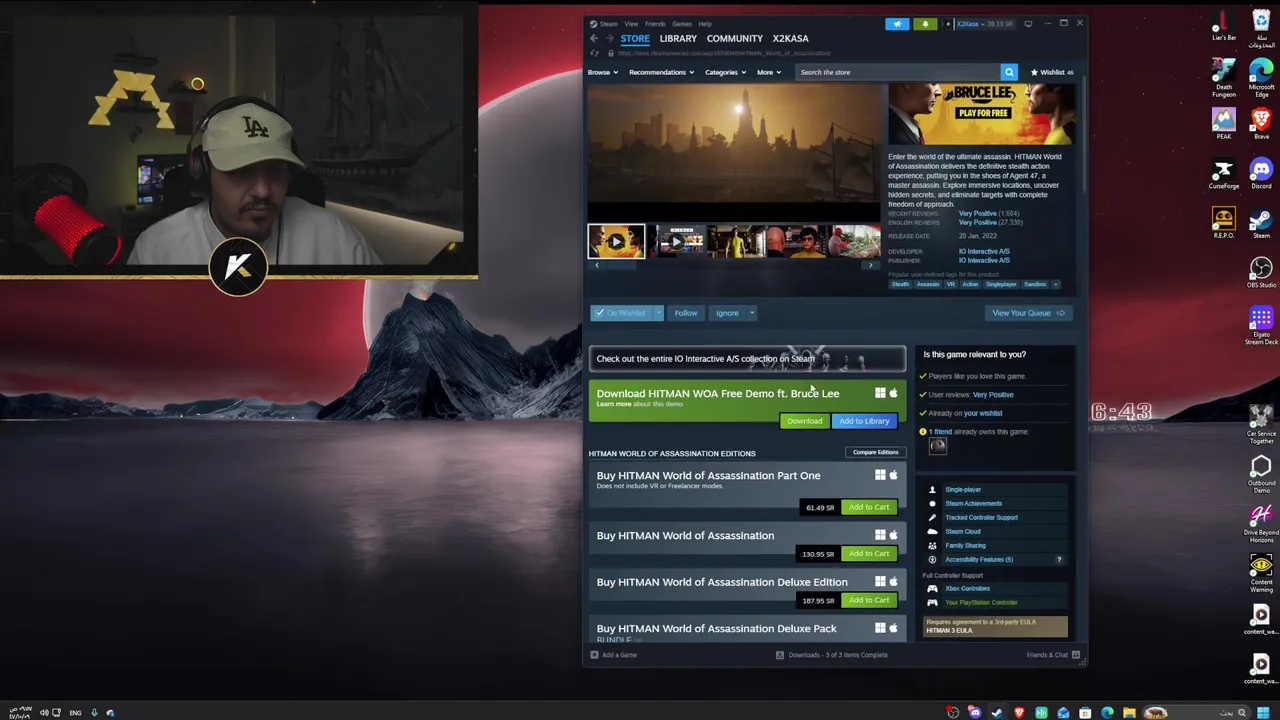The height and width of the screenshot is (720, 1280).
Task: Click View Your Queue button
Action: 1027,313
